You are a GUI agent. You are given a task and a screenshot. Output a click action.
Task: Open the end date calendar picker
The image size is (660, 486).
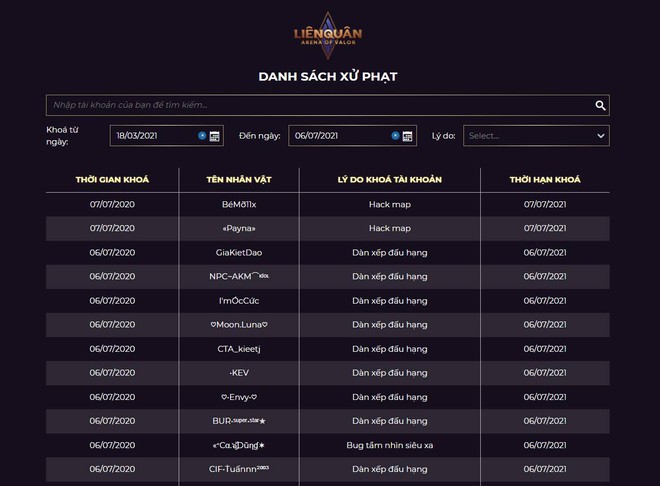407,136
